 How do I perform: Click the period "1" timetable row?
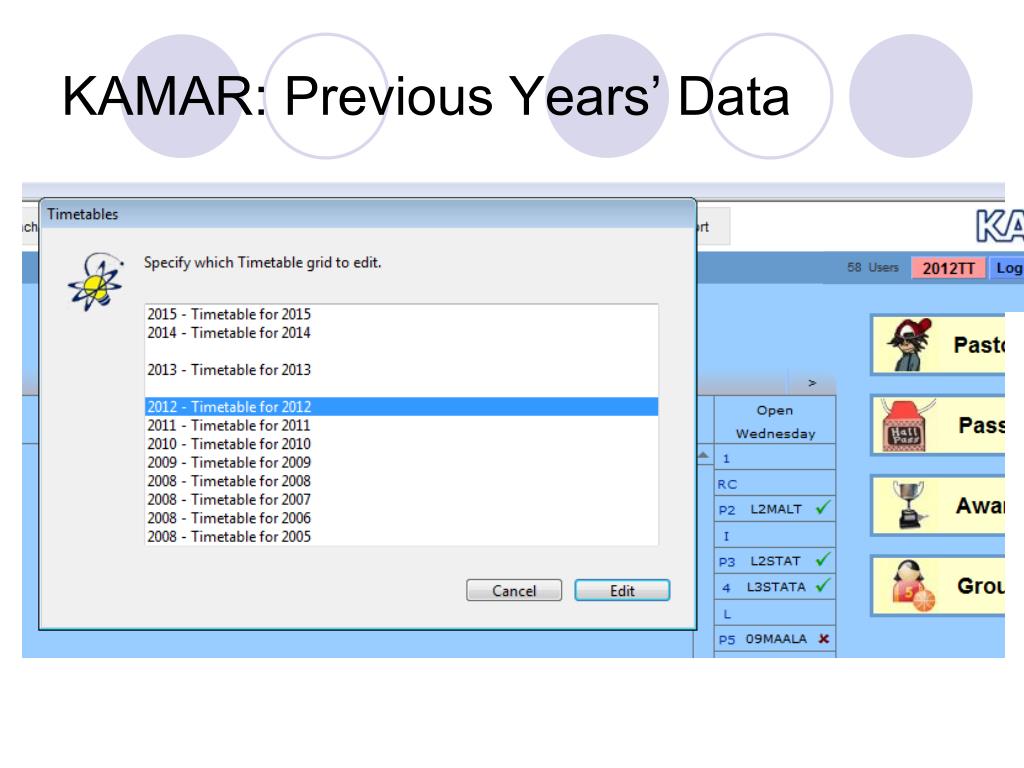click(775, 458)
